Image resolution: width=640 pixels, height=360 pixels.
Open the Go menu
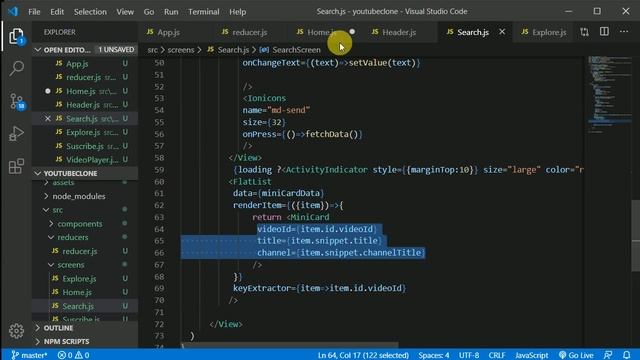point(149,12)
